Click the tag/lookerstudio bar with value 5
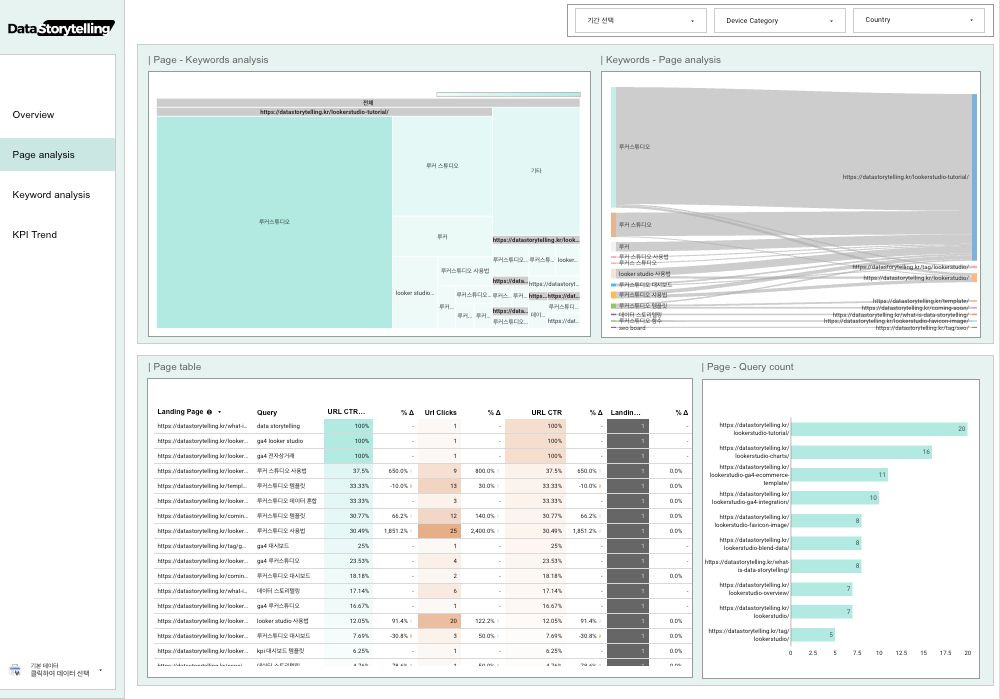 [x=812, y=635]
